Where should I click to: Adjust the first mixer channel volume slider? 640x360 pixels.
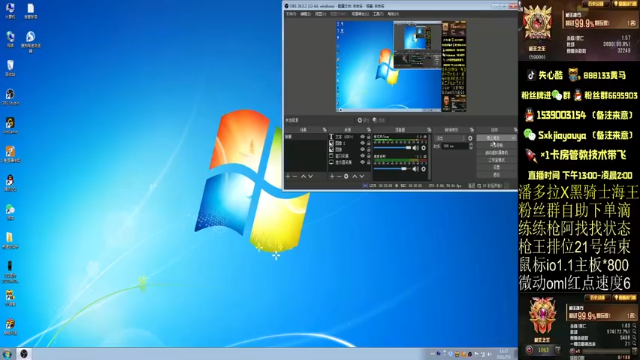pyautogui.click(x=392, y=148)
